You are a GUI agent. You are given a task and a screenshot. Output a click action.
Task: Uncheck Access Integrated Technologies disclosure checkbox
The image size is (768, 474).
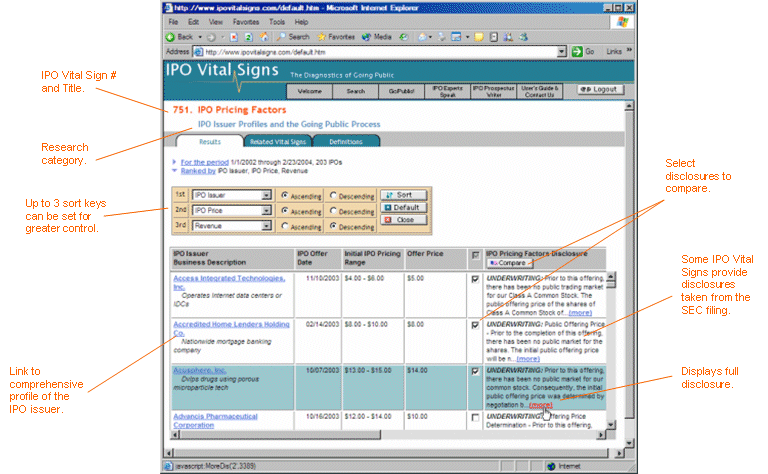(475, 279)
